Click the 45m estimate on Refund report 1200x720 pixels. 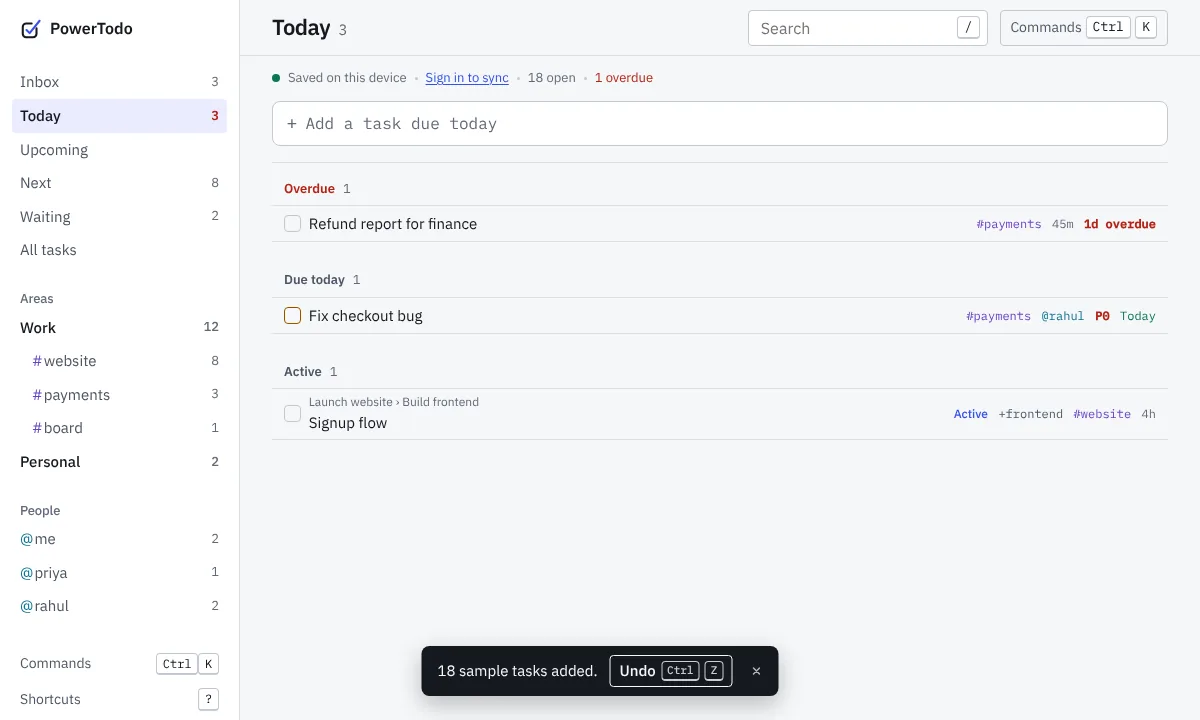pyautogui.click(x=1063, y=224)
